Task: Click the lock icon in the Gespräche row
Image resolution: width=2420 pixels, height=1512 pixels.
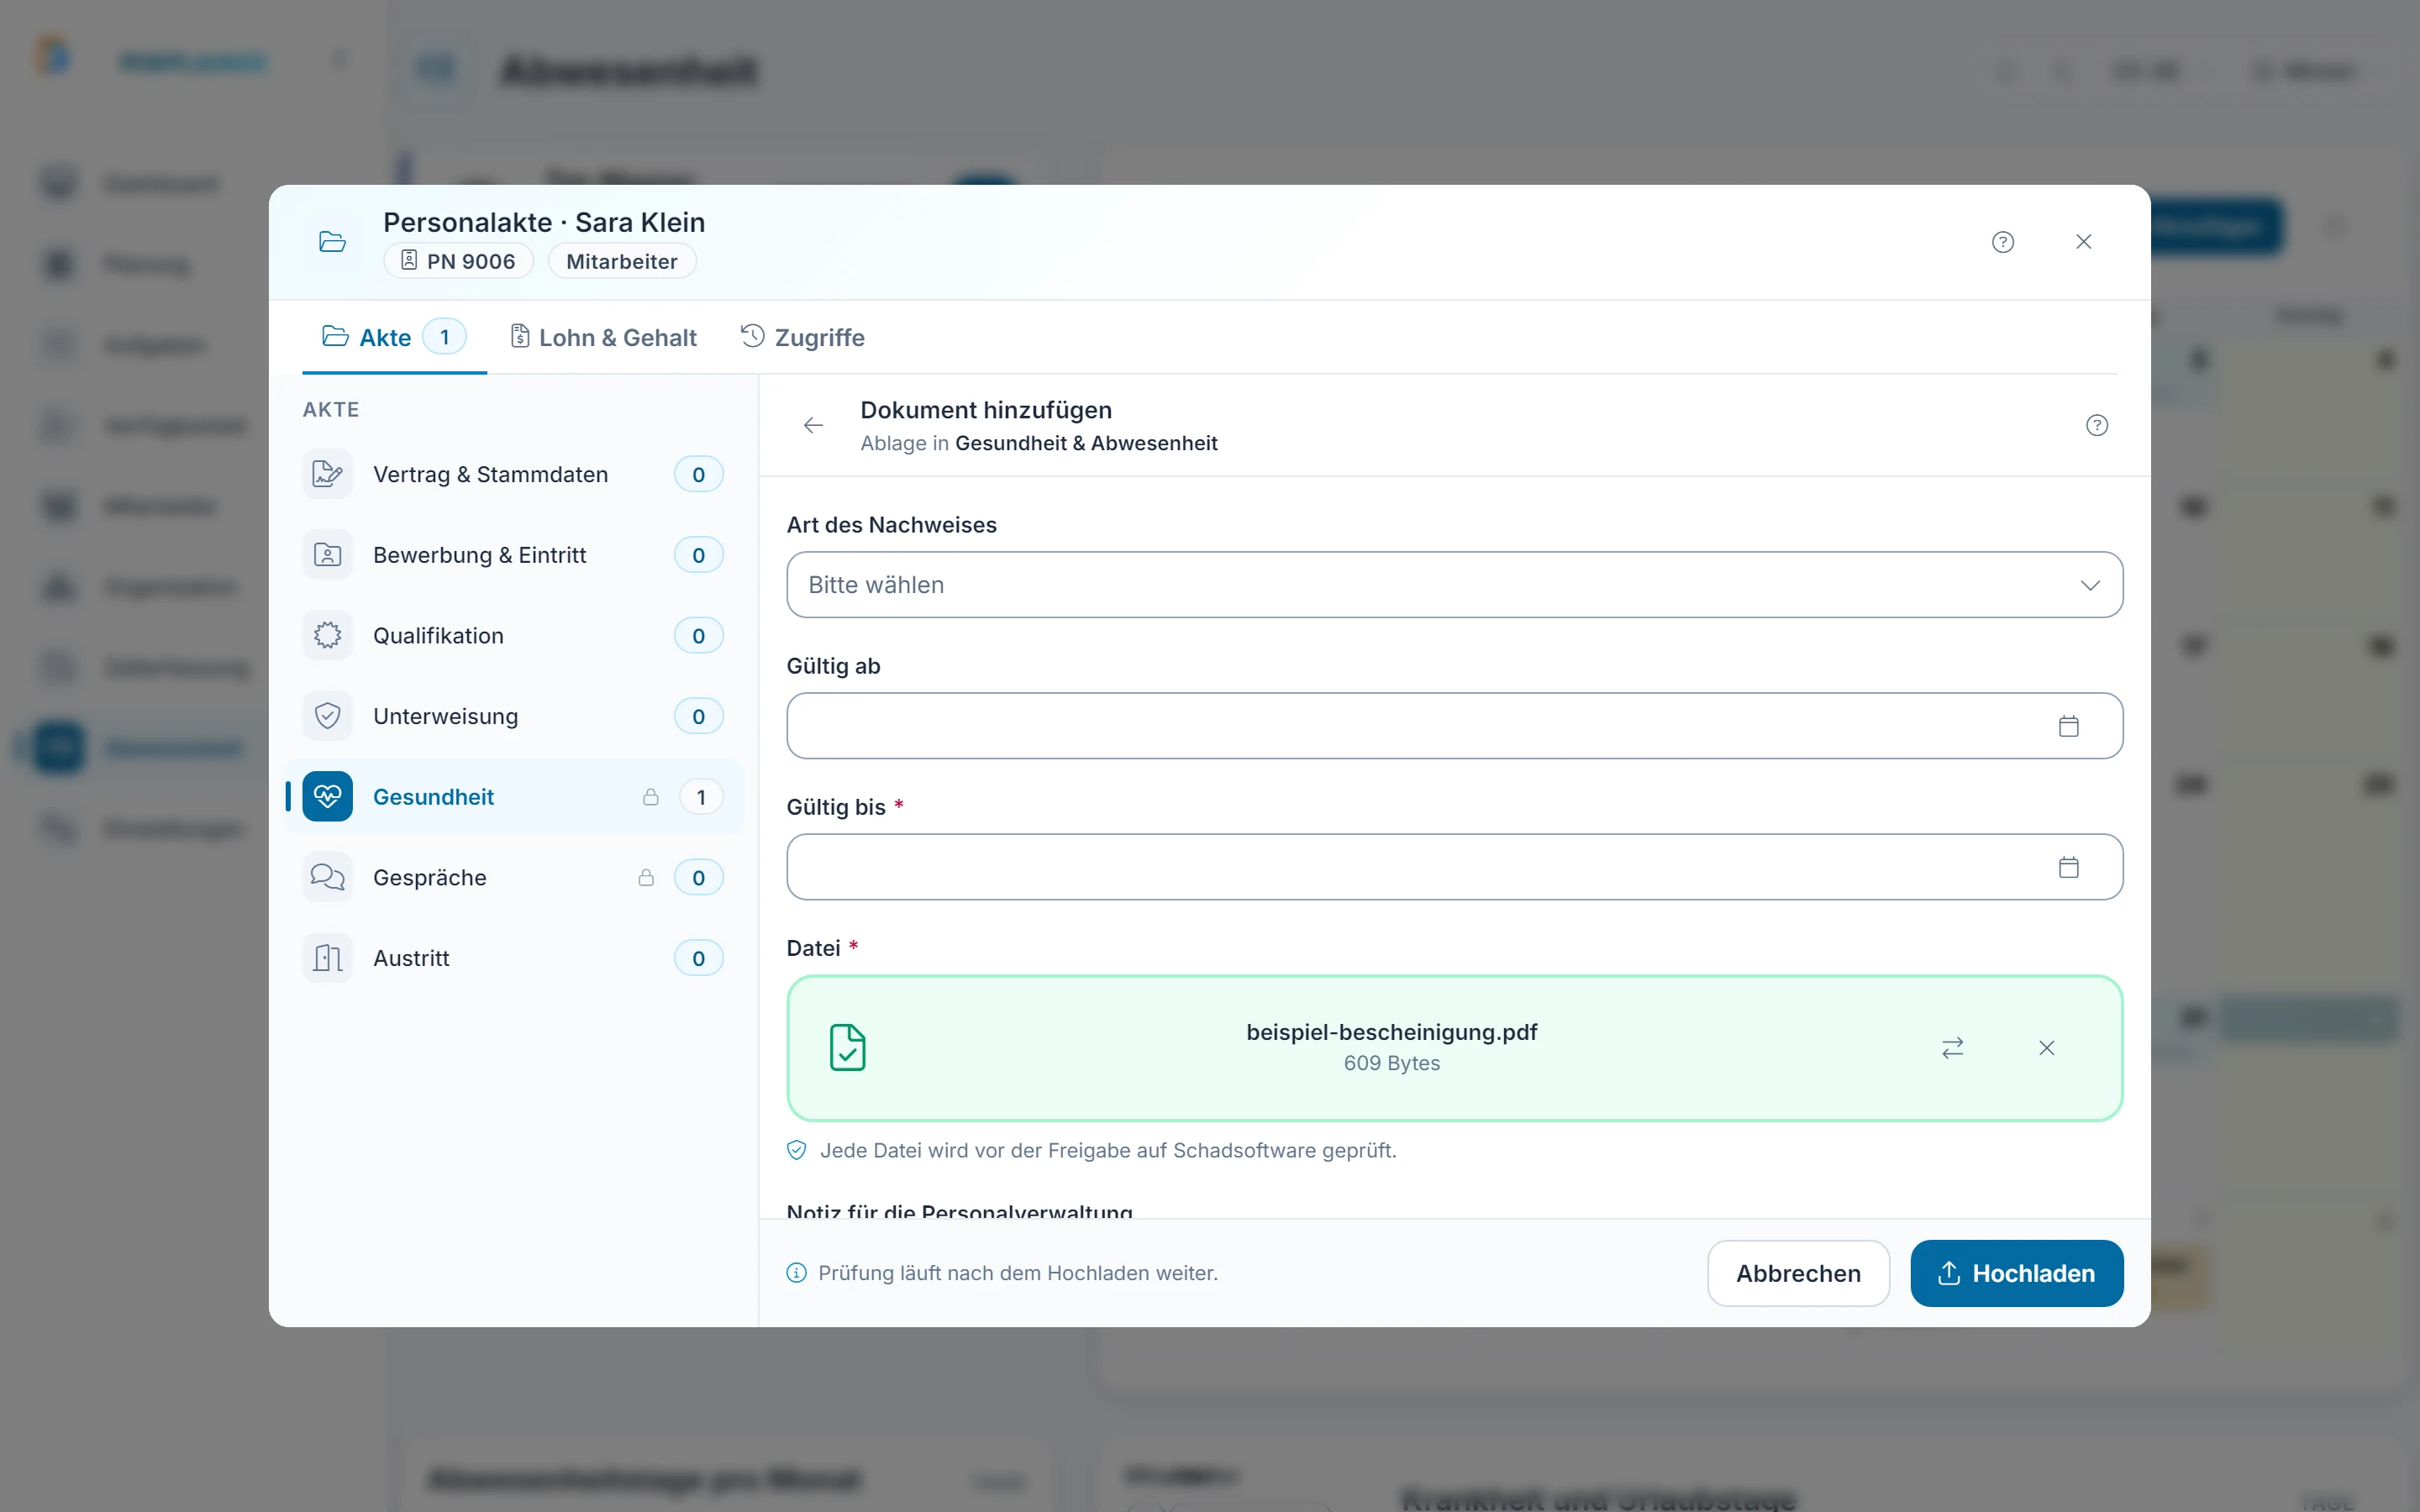Action: coord(646,878)
